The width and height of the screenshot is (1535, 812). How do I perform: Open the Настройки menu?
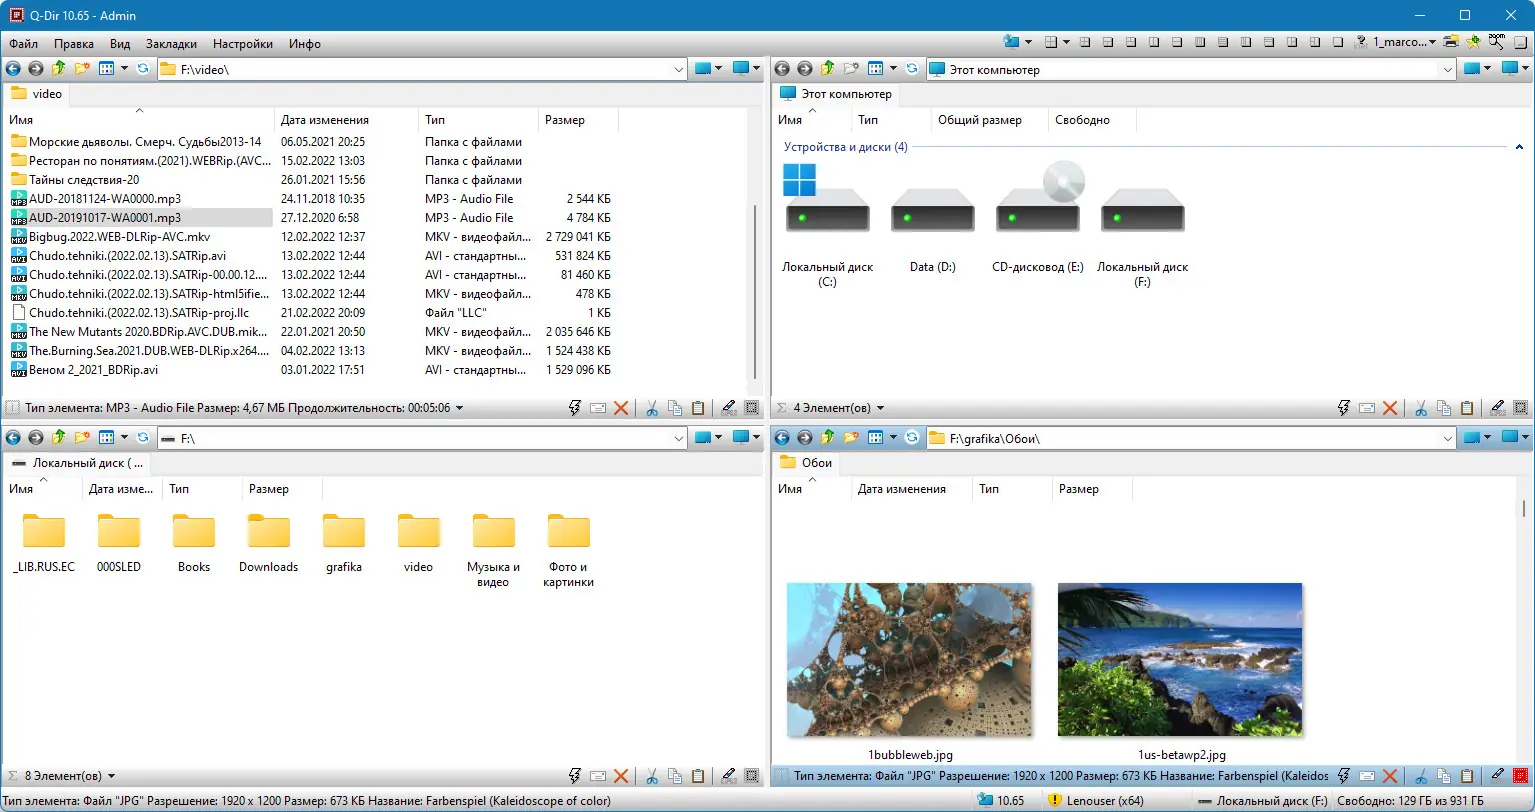coord(243,44)
